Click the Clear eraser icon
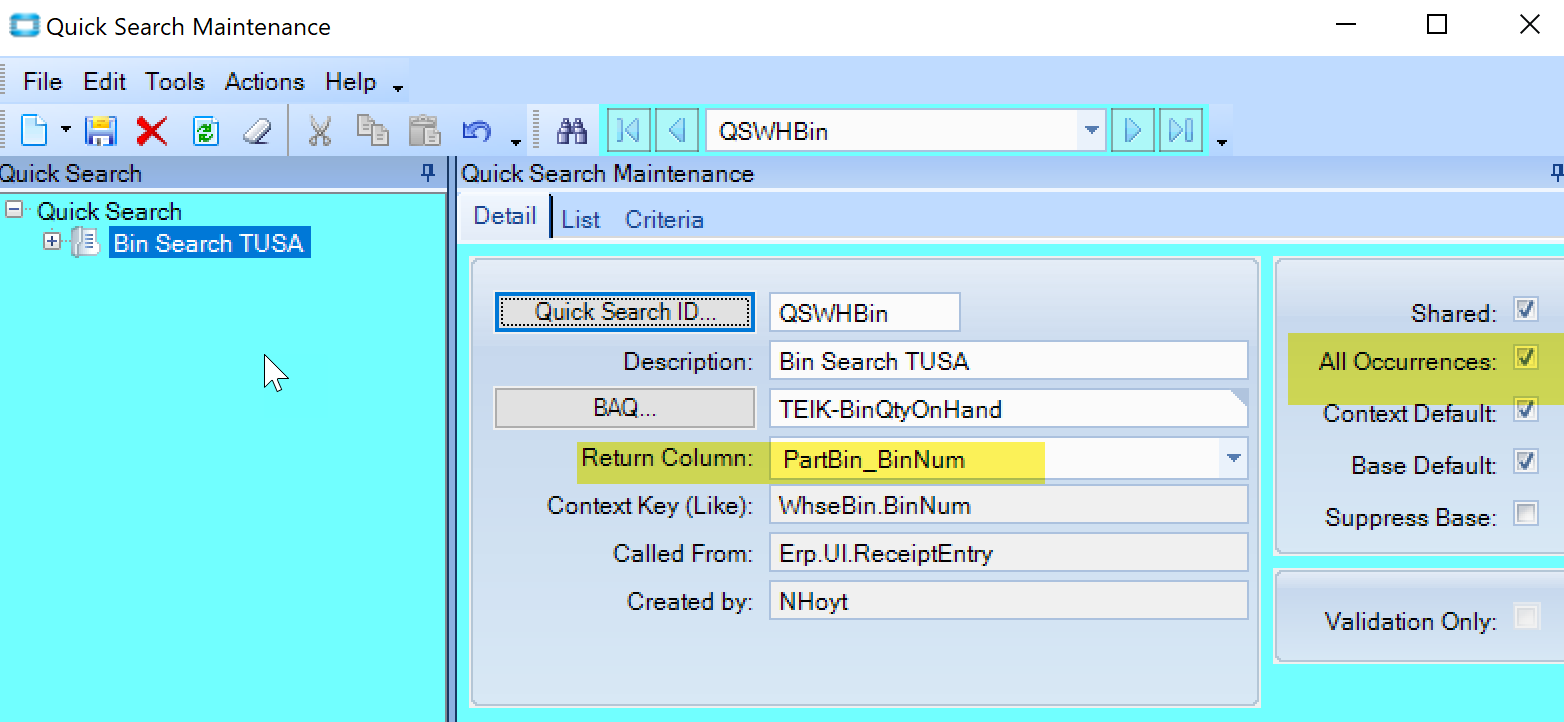Viewport: 1564px width, 722px height. tap(257, 131)
